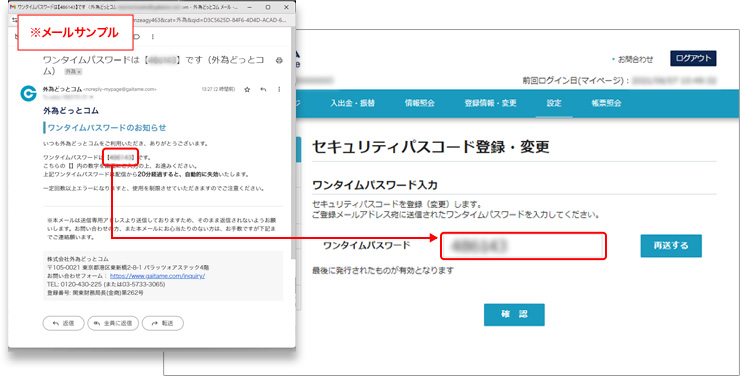This screenshot has height=376, width=740.
Task: Remove the 外為 label chip from the subject
Action: 80,72
